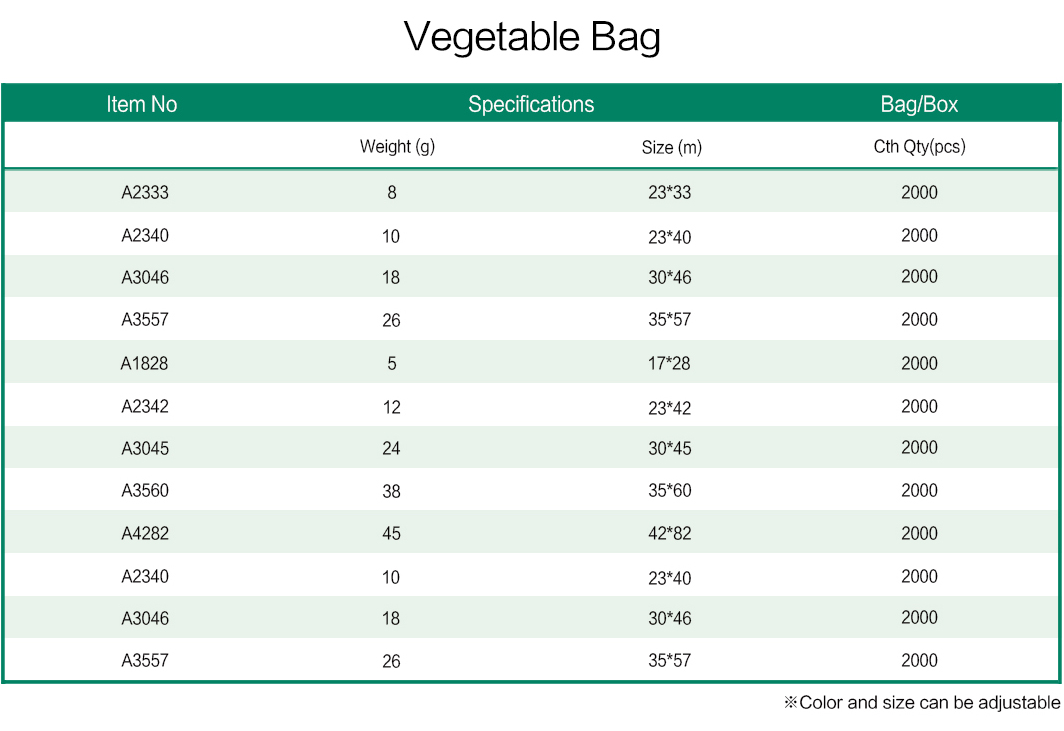Select the Specifications column header
This screenshot has width=1064, height=731.
pos(531,104)
